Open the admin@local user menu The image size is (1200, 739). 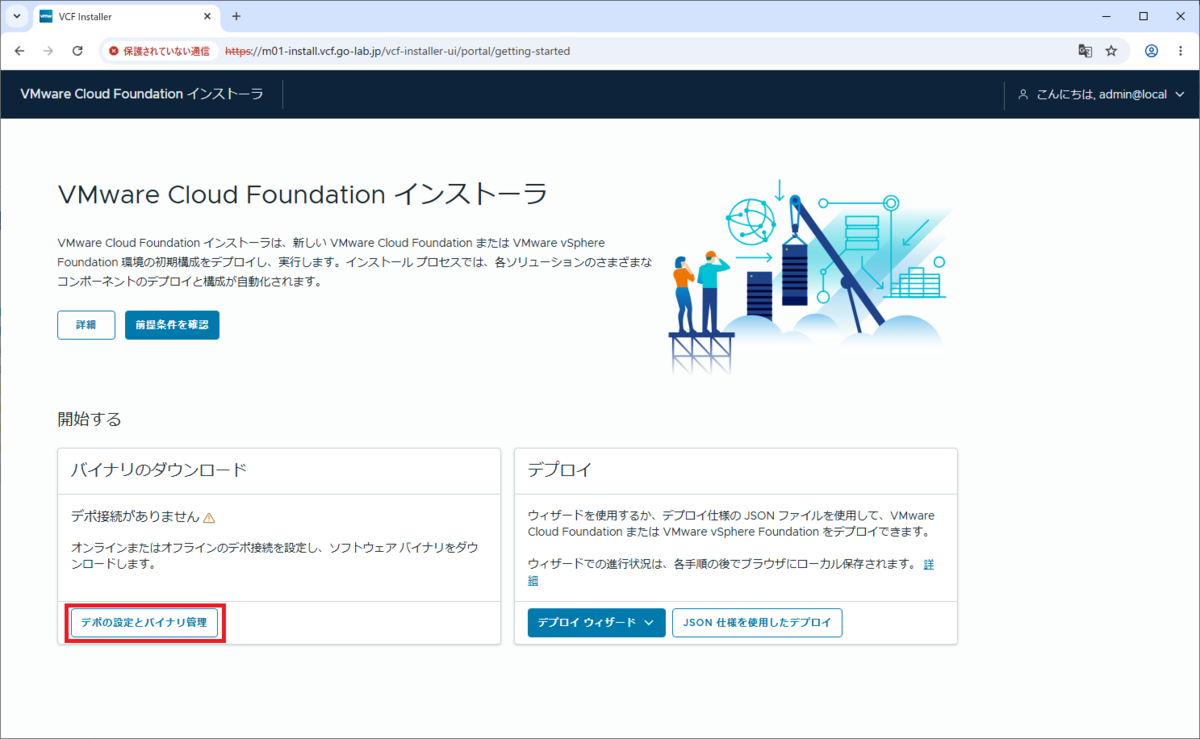pyautogui.click(x=1101, y=94)
